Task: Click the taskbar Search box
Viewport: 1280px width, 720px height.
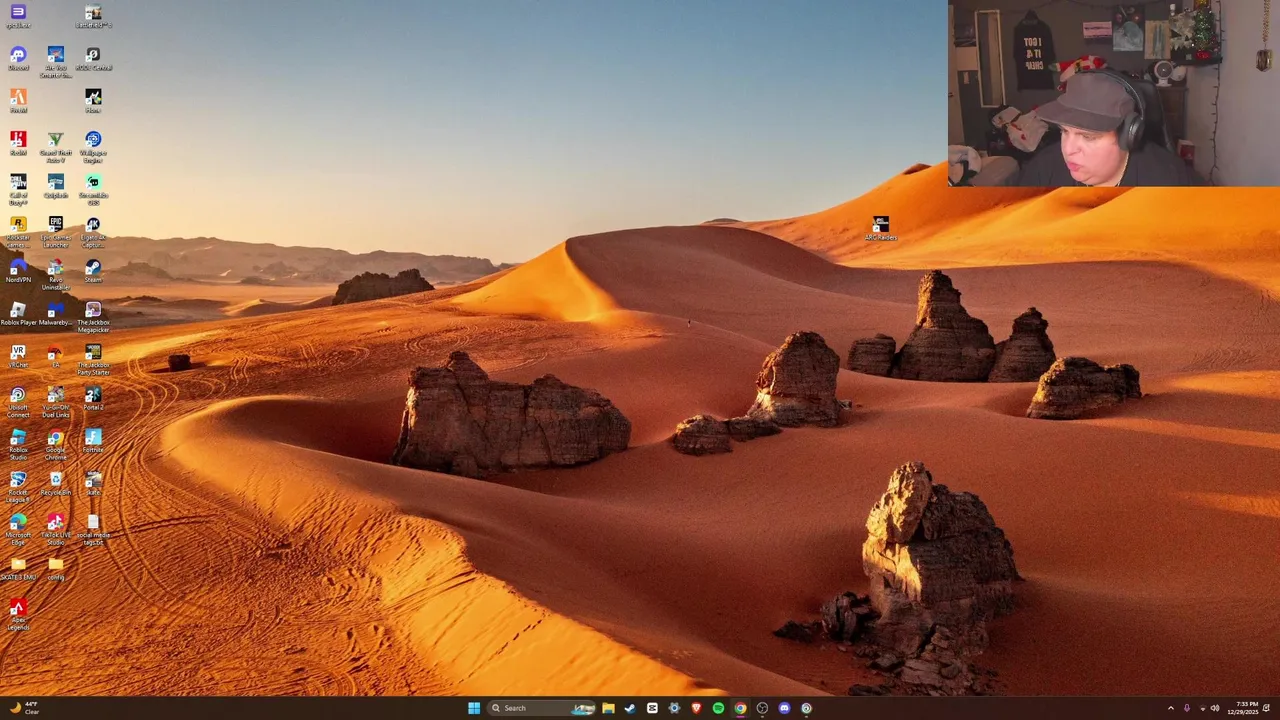Action: tap(541, 708)
